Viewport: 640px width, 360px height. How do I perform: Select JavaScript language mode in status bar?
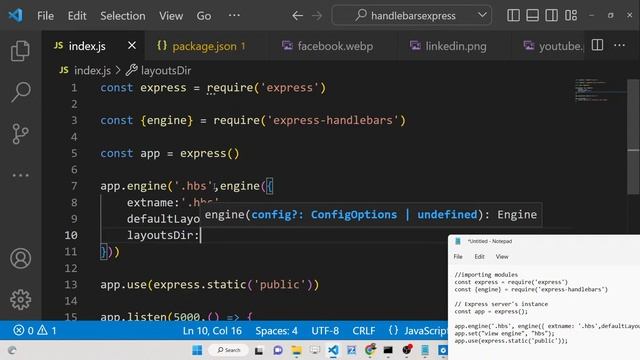426,331
